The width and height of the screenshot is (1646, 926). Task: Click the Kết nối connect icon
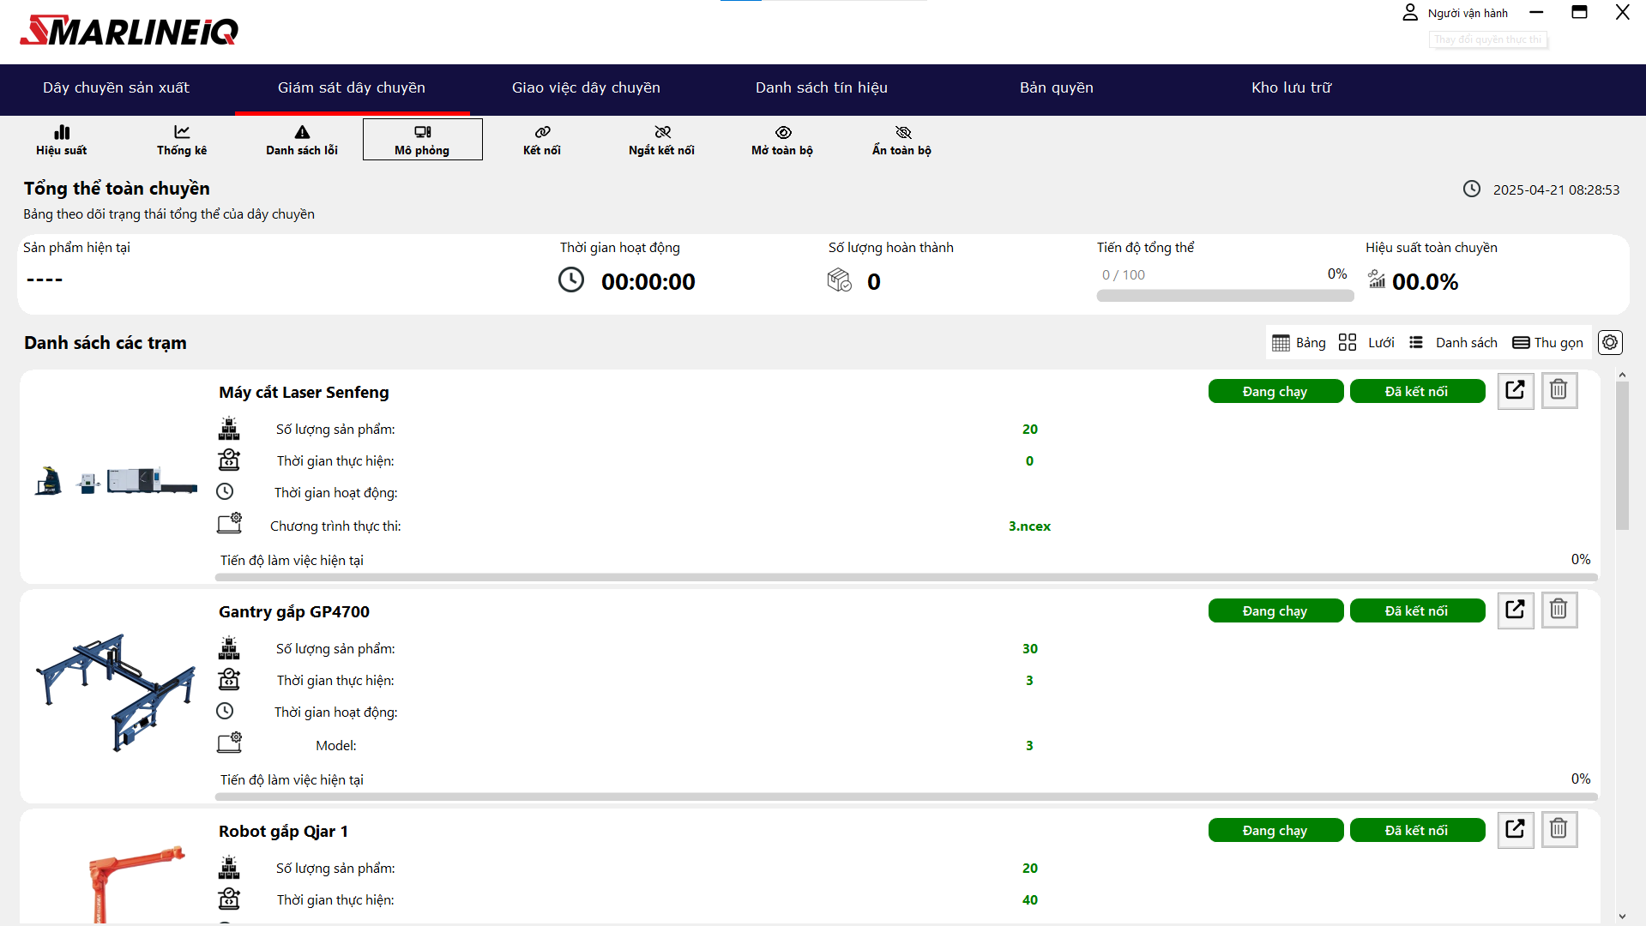tap(542, 140)
